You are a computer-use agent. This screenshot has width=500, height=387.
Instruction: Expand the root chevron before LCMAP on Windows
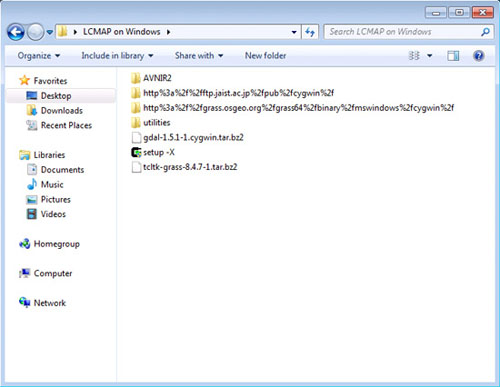[75, 32]
